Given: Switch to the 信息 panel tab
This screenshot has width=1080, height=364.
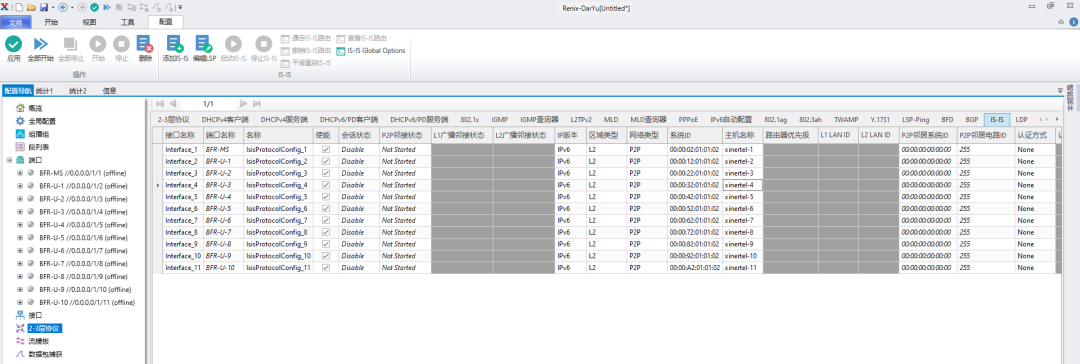Looking at the screenshot, I should (x=109, y=91).
